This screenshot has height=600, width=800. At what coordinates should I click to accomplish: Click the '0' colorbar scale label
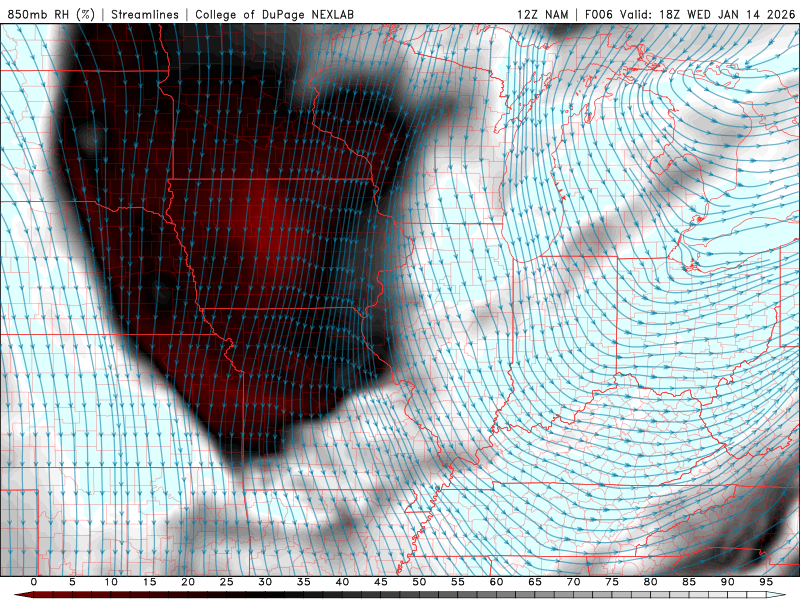click(x=34, y=582)
